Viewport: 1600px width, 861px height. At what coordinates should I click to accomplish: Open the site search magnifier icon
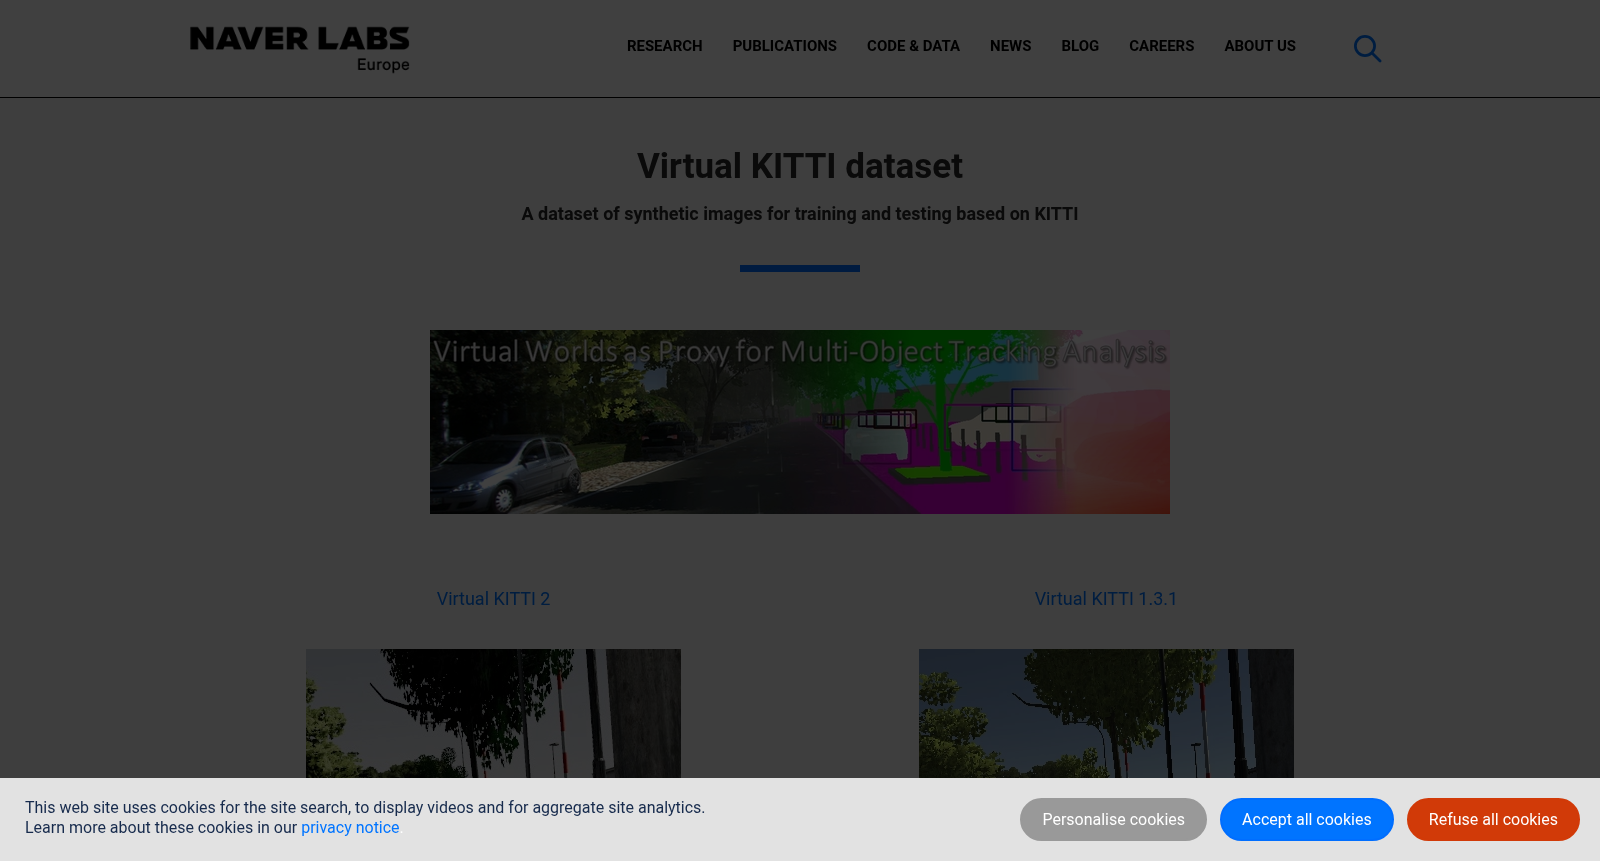1367,48
